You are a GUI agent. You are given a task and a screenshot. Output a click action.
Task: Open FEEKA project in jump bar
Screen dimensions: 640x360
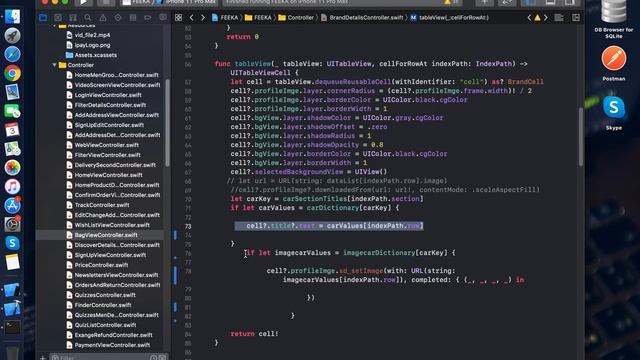pyautogui.click(x=224, y=18)
